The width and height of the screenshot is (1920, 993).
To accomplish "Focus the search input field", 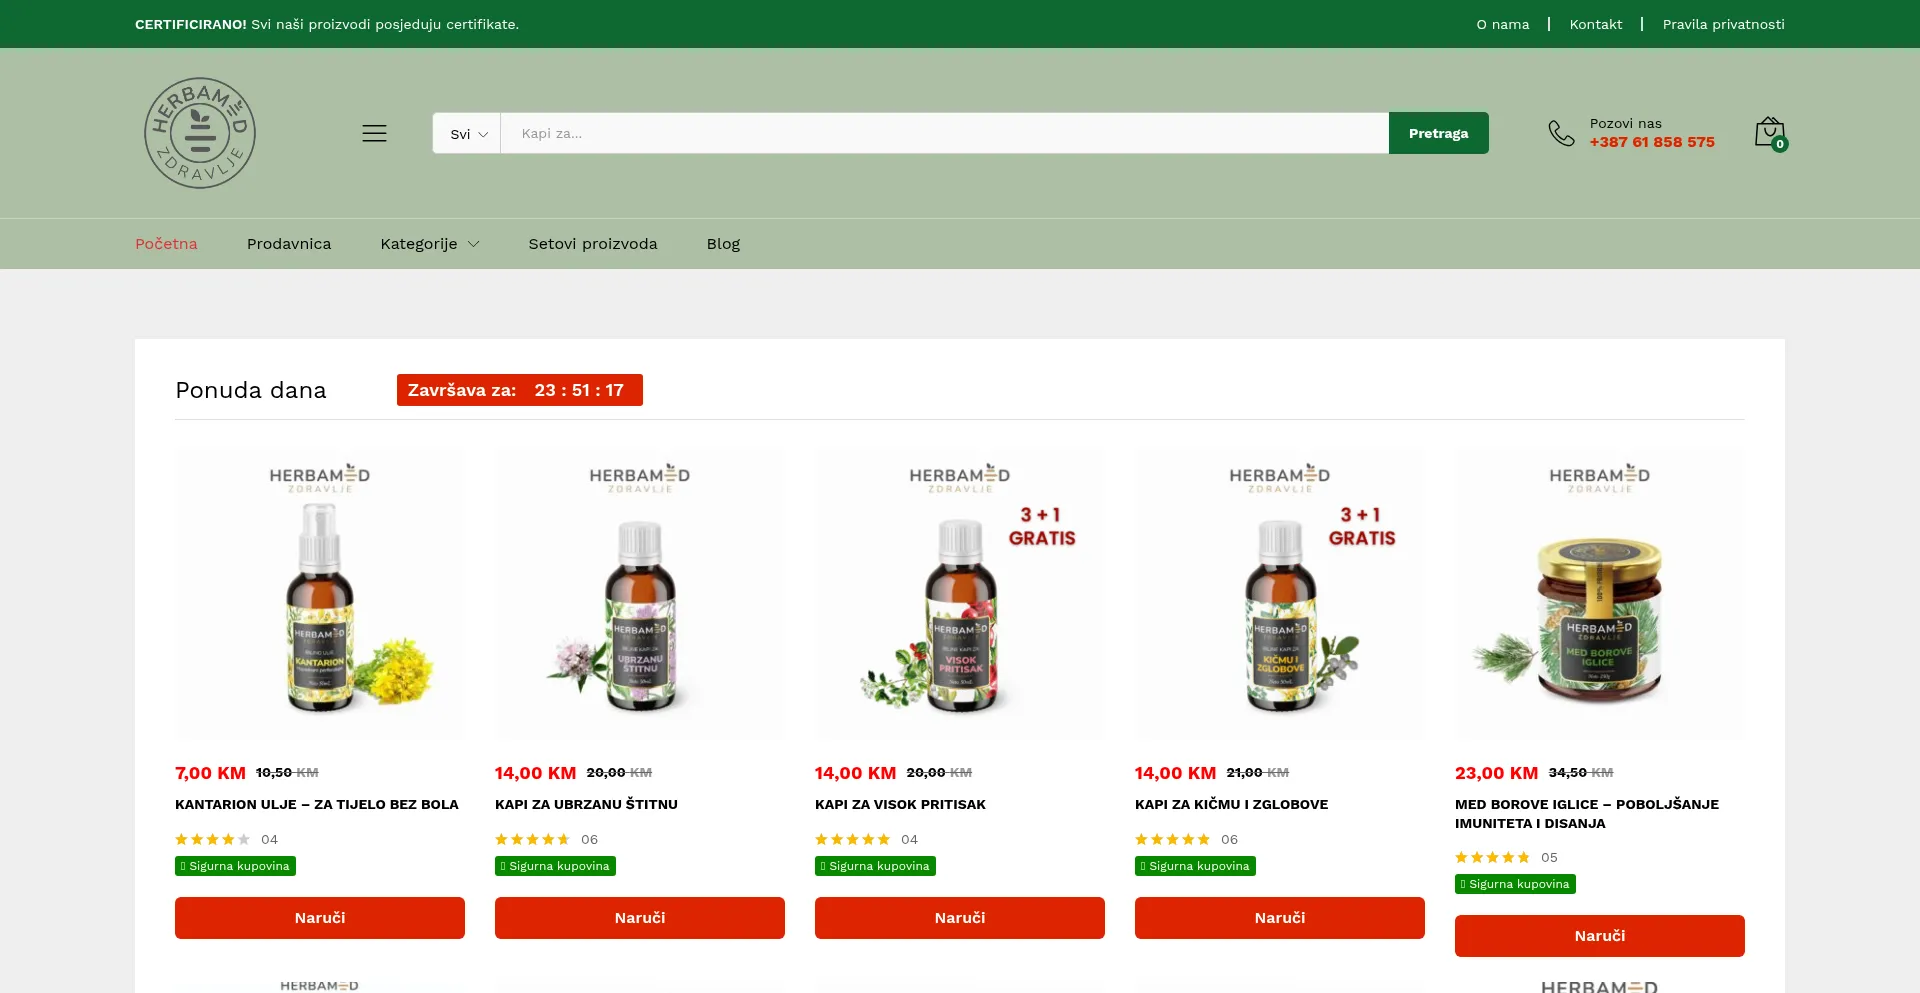I will coord(943,134).
